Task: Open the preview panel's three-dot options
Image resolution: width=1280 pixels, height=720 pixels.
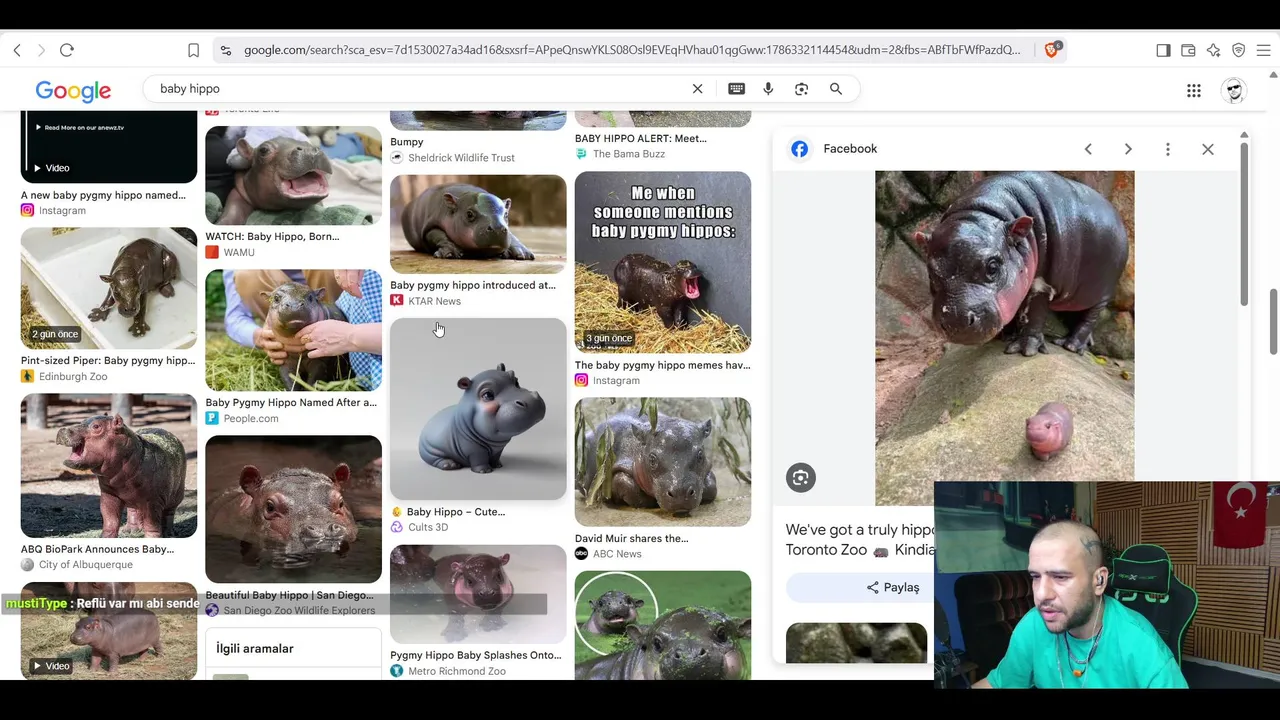Action: [1167, 149]
